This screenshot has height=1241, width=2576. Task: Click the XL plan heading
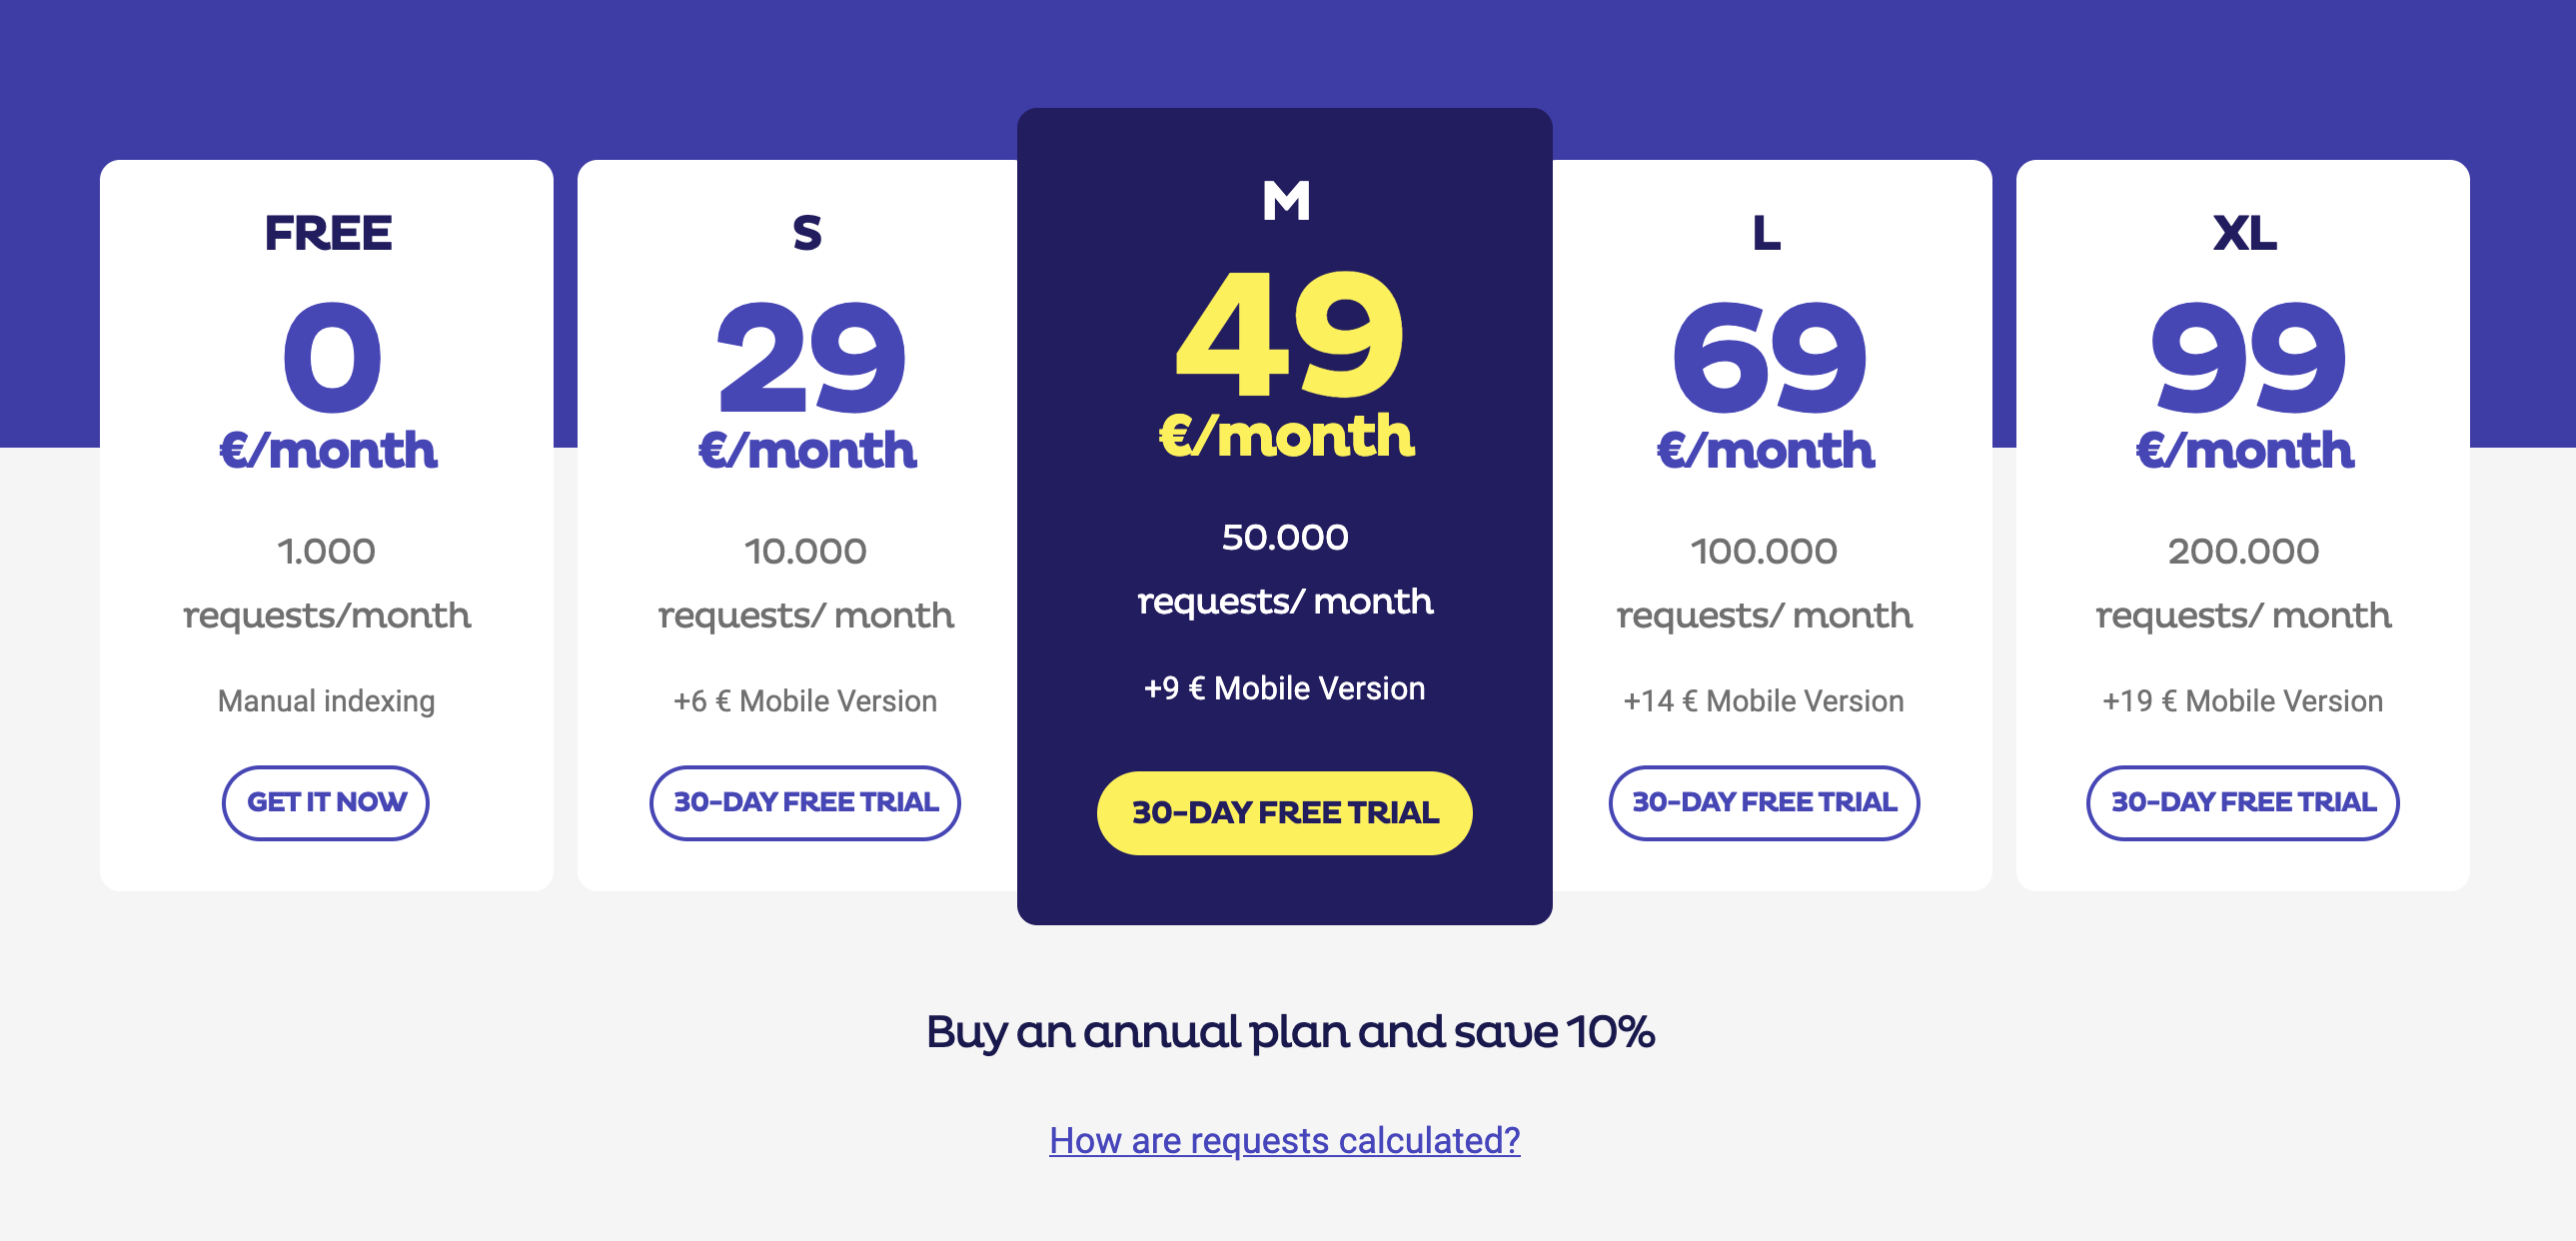2244,233
